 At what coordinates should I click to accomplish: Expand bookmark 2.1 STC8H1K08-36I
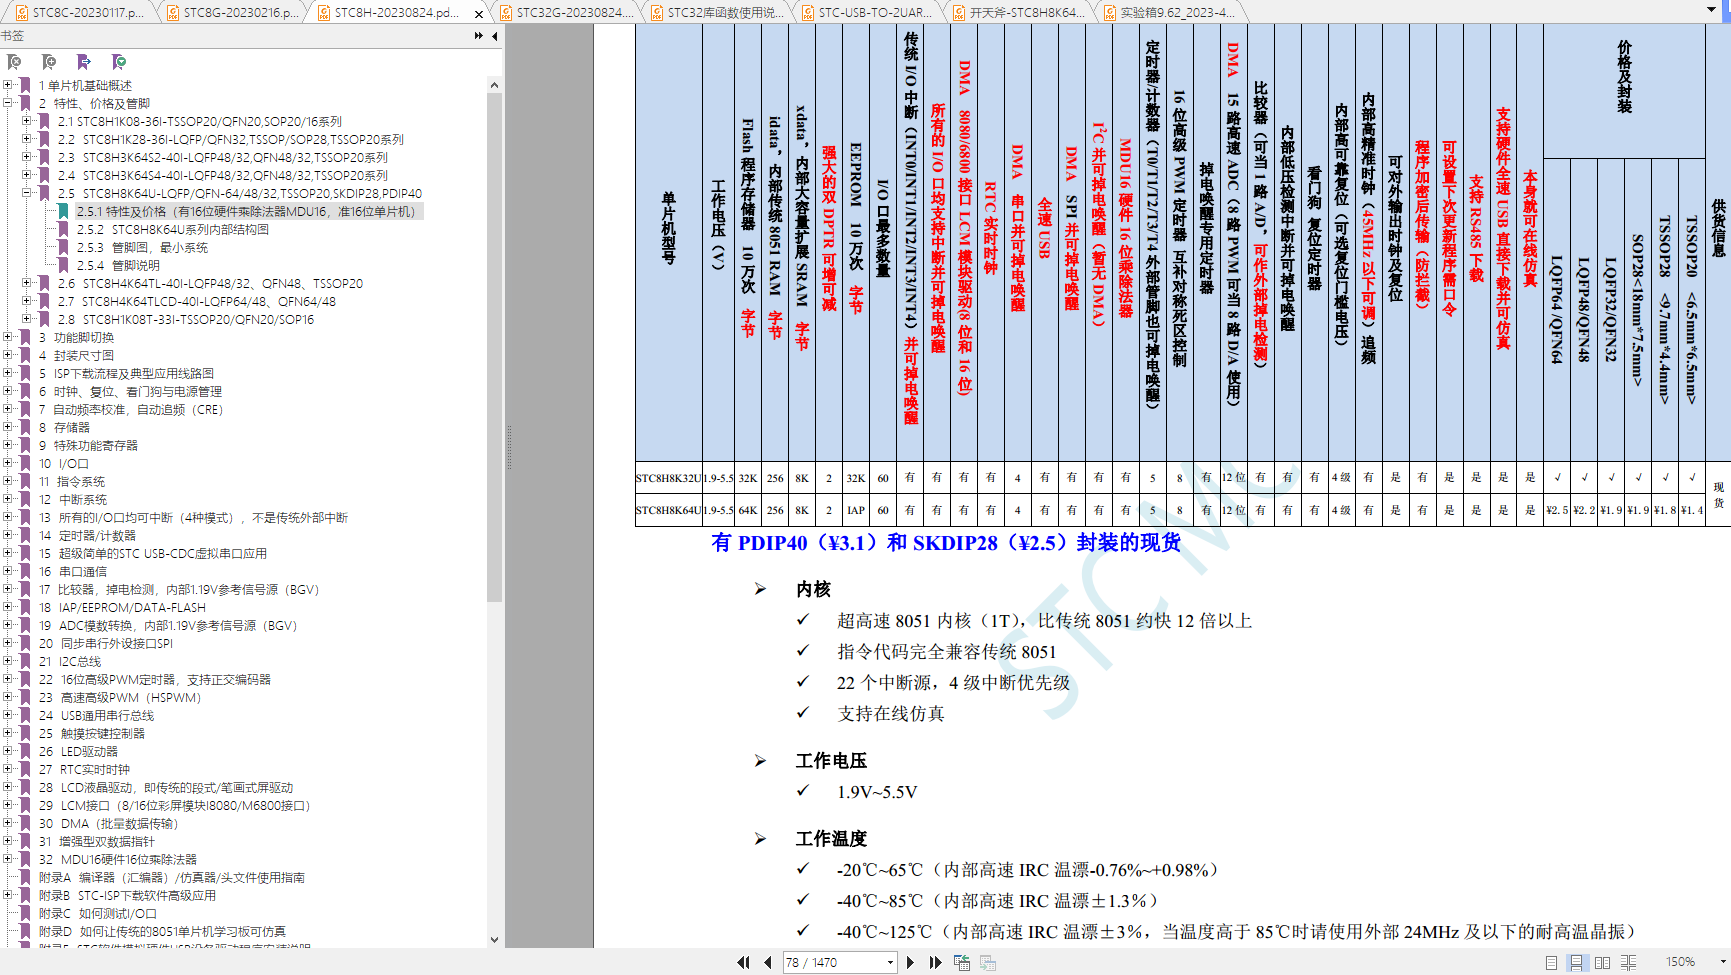tap(27, 121)
